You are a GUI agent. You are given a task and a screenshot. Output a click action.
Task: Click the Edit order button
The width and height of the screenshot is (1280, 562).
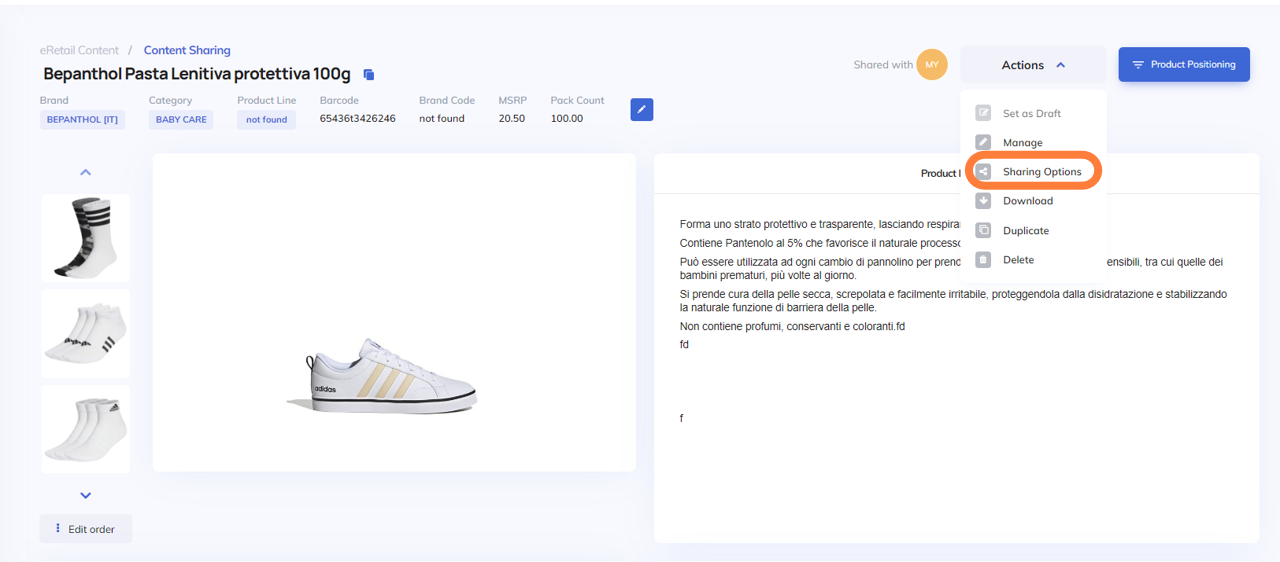(x=86, y=529)
